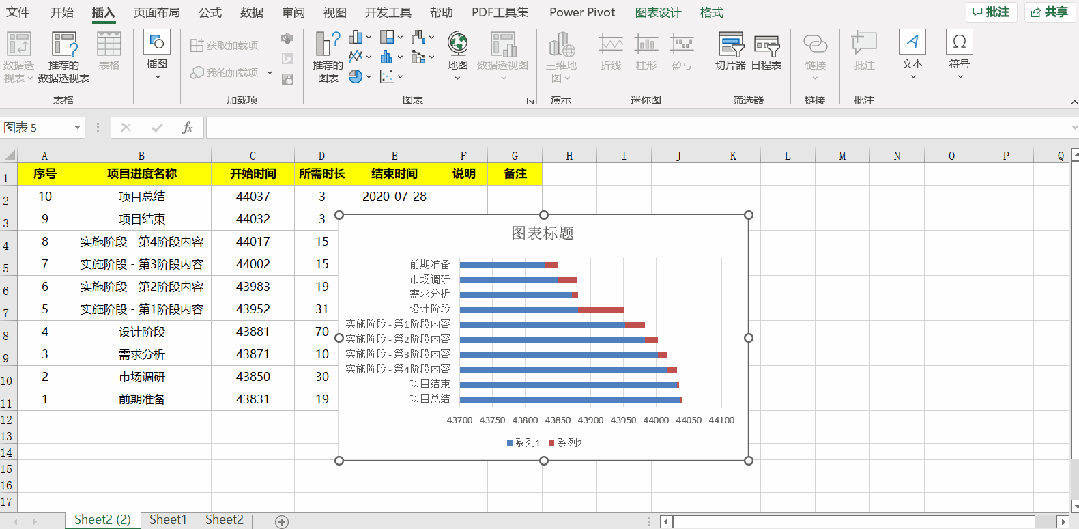
Task: Expand the formula bar with chevron
Action: [1073, 128]
